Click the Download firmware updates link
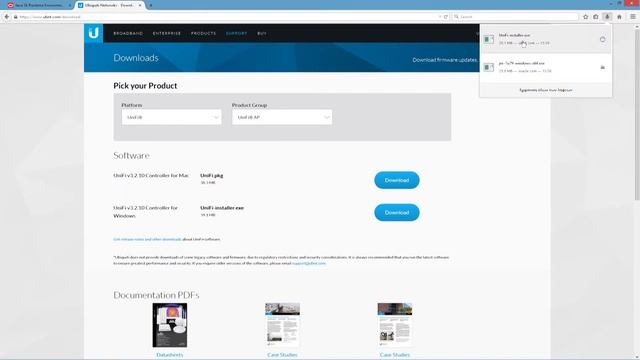Viewport: 640px width, 360px height. tap(446, 60)
